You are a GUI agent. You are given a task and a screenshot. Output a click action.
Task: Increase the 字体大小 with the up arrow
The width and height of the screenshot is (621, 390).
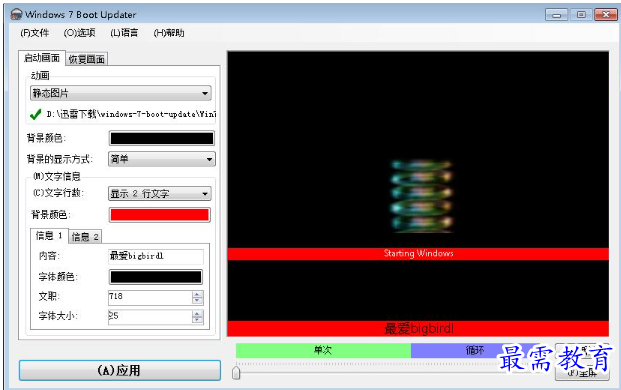coord(197,314)
